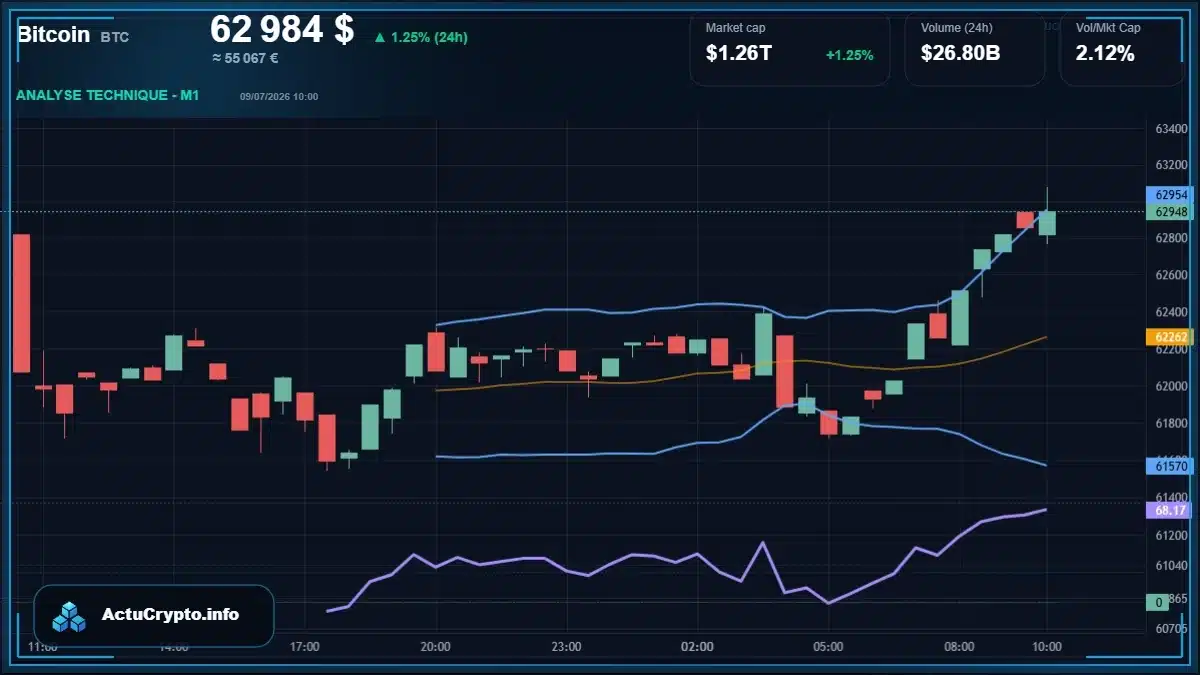Click the 61200 price axis label
Viewport: 1200px width, 675px height.
coord(1170,536)
